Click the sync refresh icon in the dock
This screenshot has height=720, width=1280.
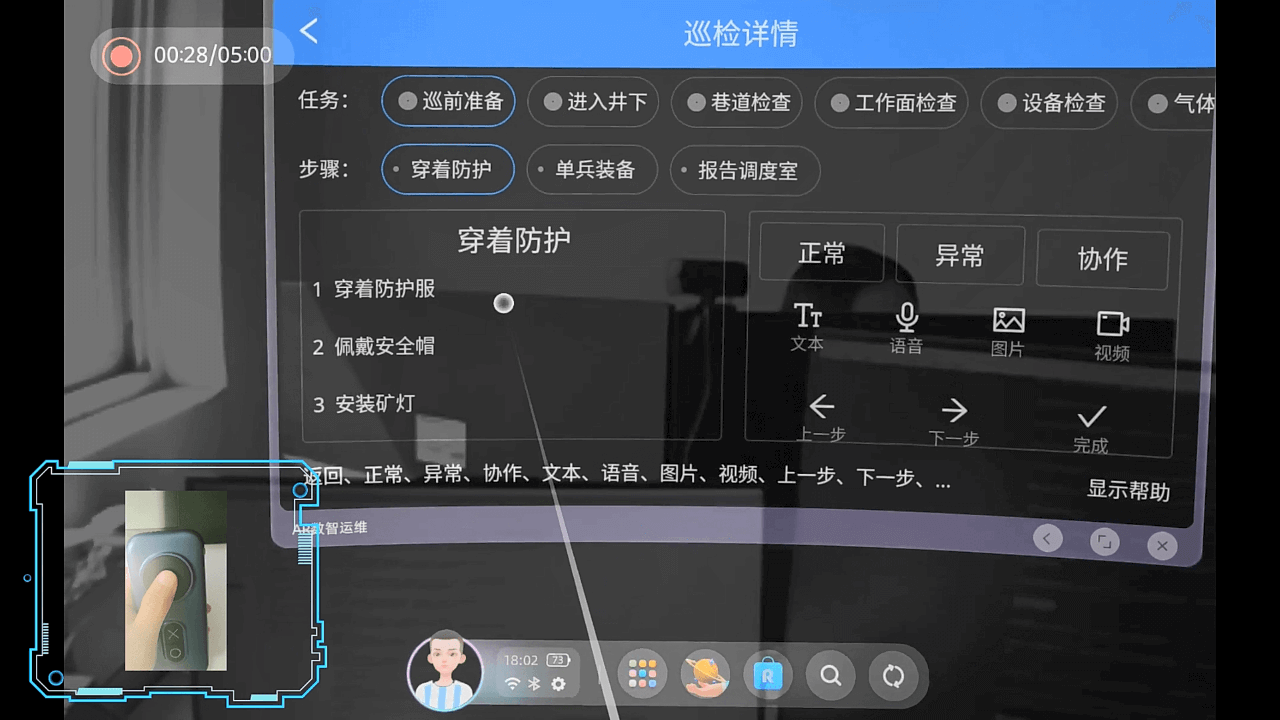pos(893,675)
